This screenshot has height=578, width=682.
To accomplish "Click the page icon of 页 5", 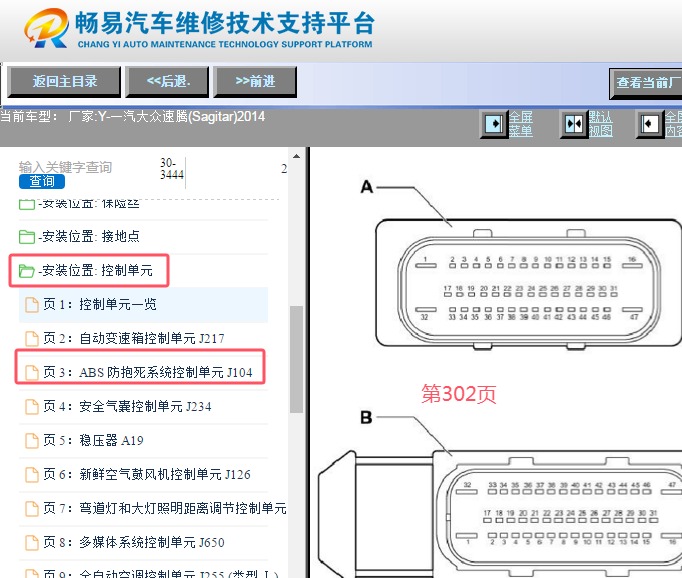I will pyautogui.click(x=32, y=441).
